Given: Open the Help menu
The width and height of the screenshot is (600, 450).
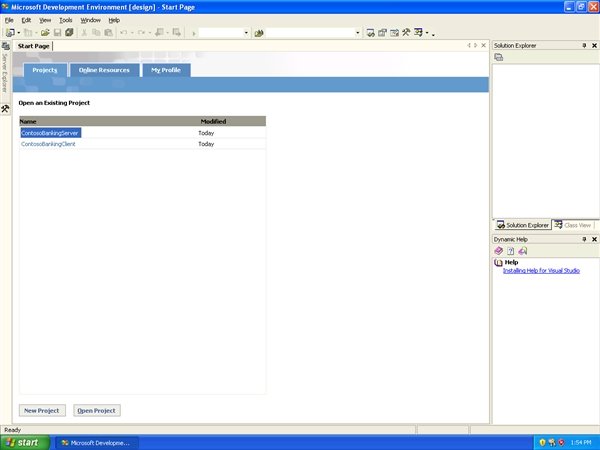Looking at the screenshot, I should pyautogui.click(x=114, y=20).
